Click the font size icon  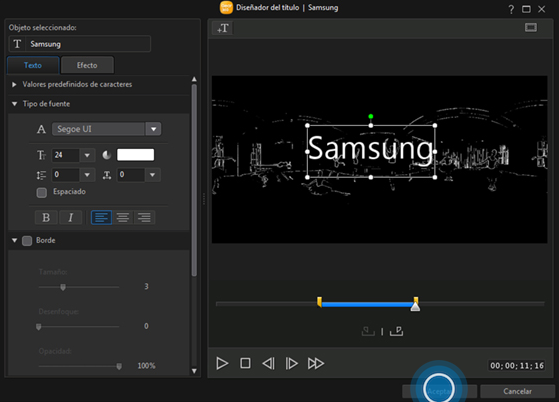[41, 155]
